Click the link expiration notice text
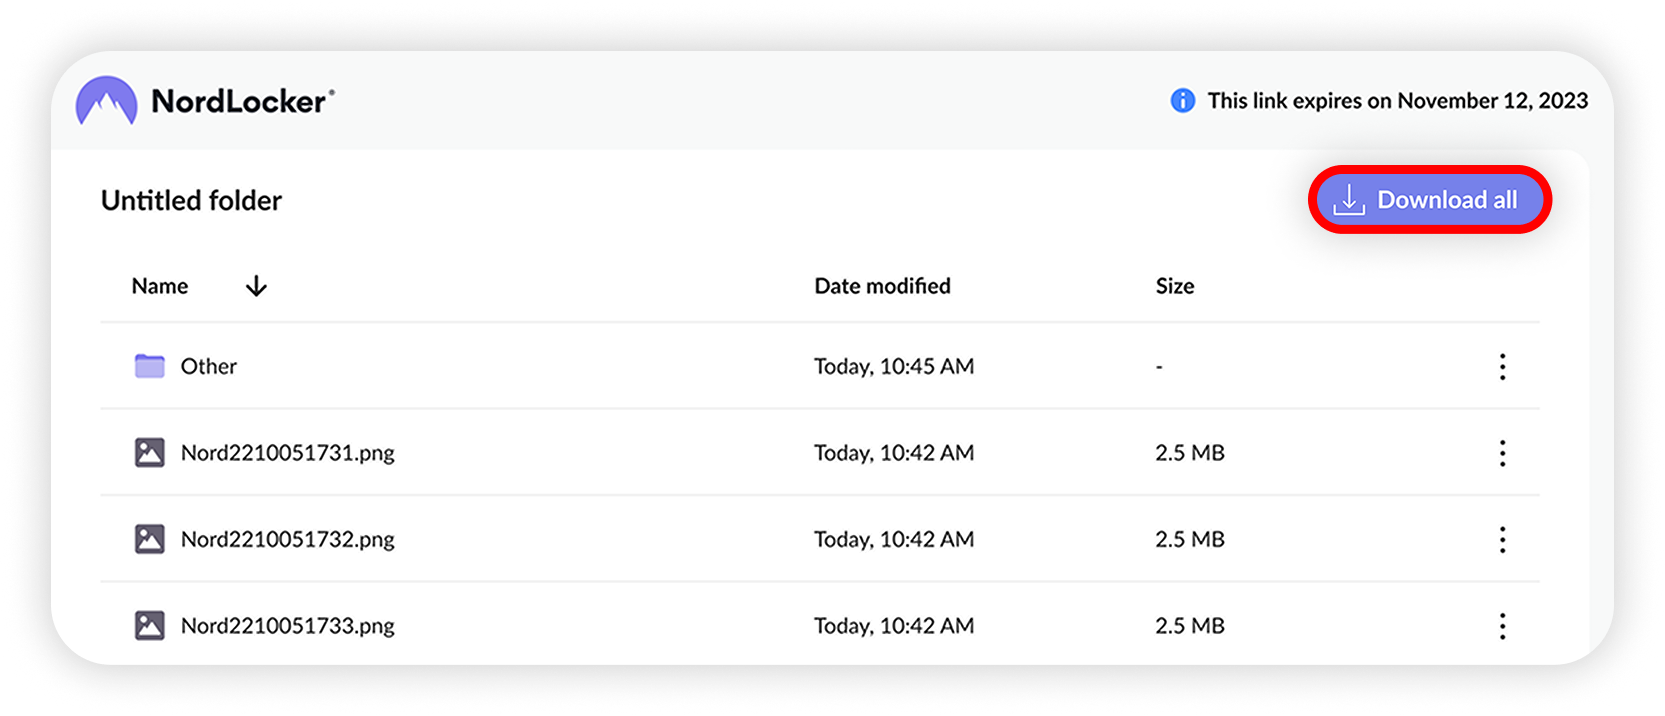The width and height of the screenshot is (1665, 716). [1397, 101]
